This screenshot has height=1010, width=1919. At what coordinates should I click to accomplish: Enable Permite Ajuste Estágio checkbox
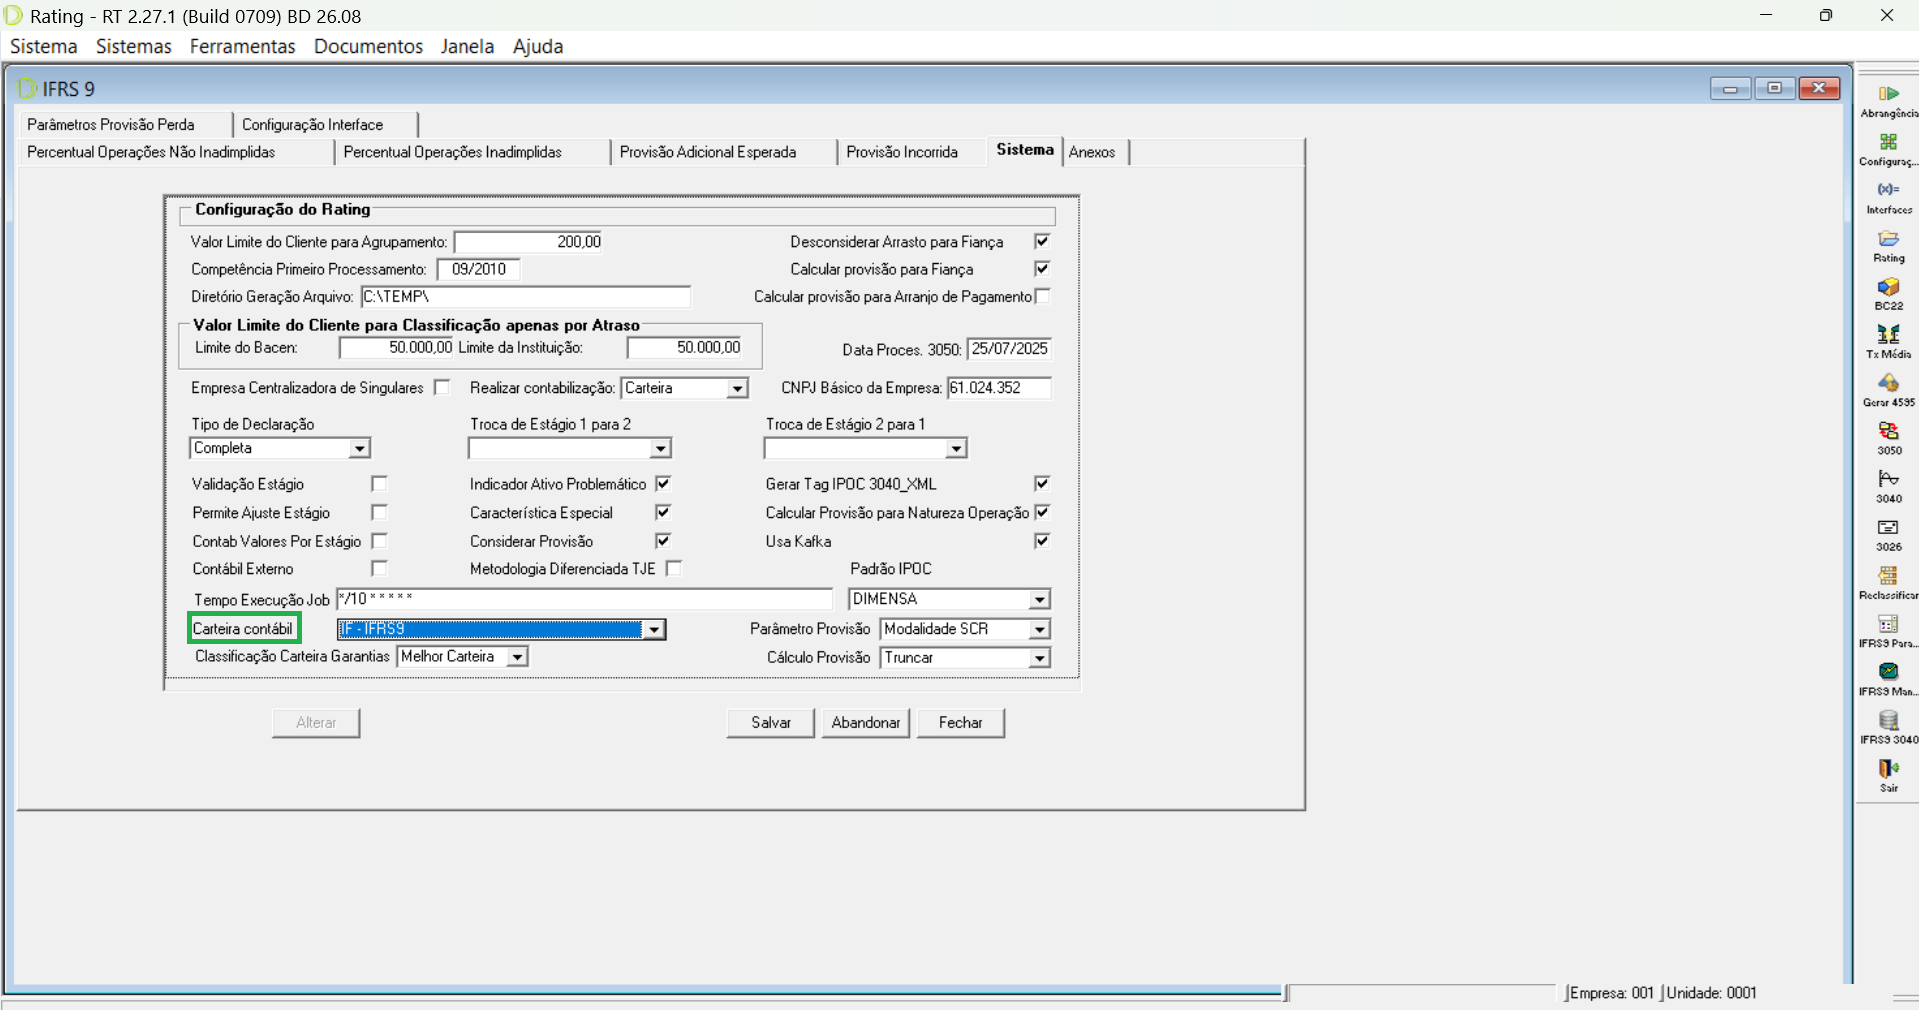click(x=379, y=512)
